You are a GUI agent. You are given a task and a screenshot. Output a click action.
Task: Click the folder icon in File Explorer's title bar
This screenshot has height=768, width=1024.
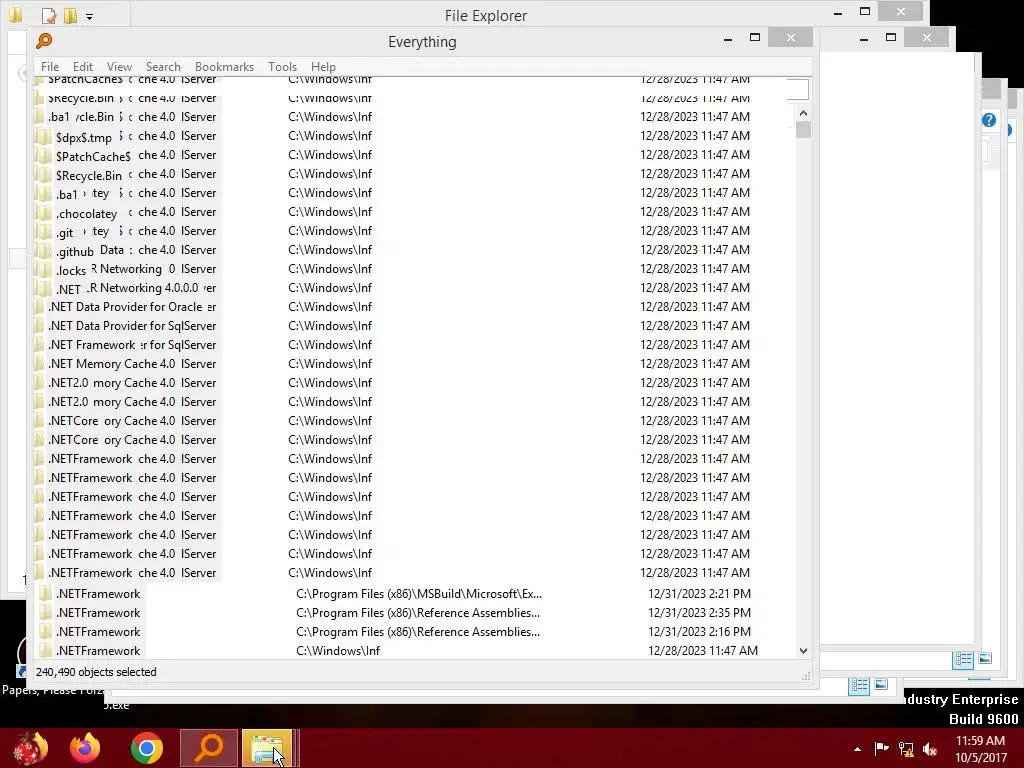coord(14,14)
